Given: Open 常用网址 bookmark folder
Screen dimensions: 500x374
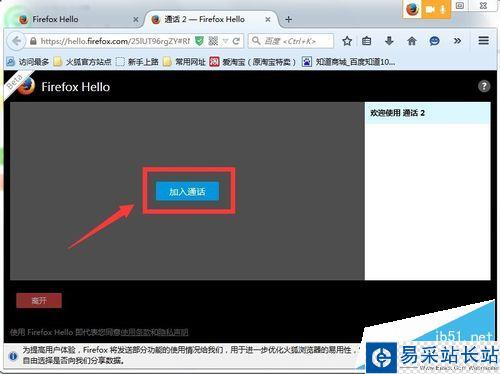Looking at the screenshot, I should (184, 62).
